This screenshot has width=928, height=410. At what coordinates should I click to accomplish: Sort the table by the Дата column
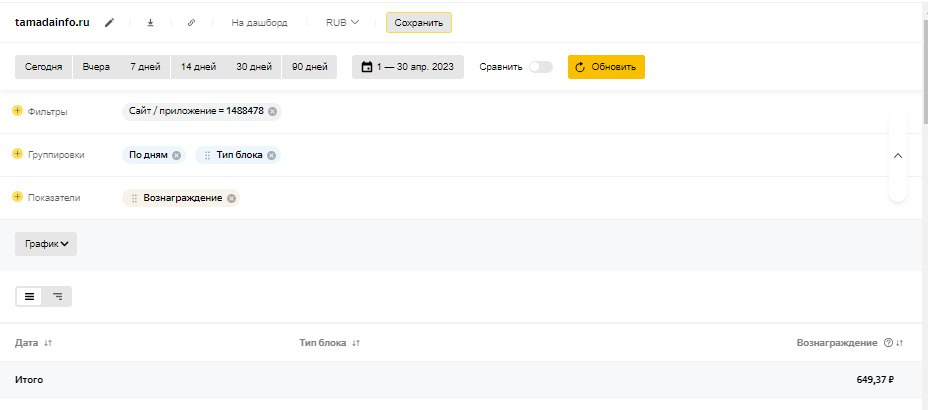click(x=49, y=343)
